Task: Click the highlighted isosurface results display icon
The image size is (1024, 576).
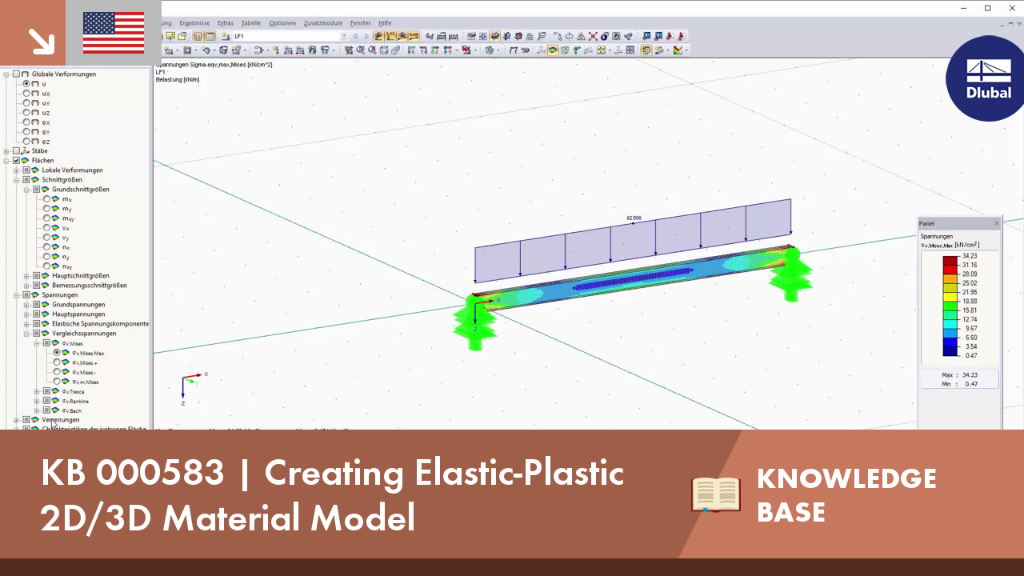Action: pyautogui.click(x=552, y=50)
